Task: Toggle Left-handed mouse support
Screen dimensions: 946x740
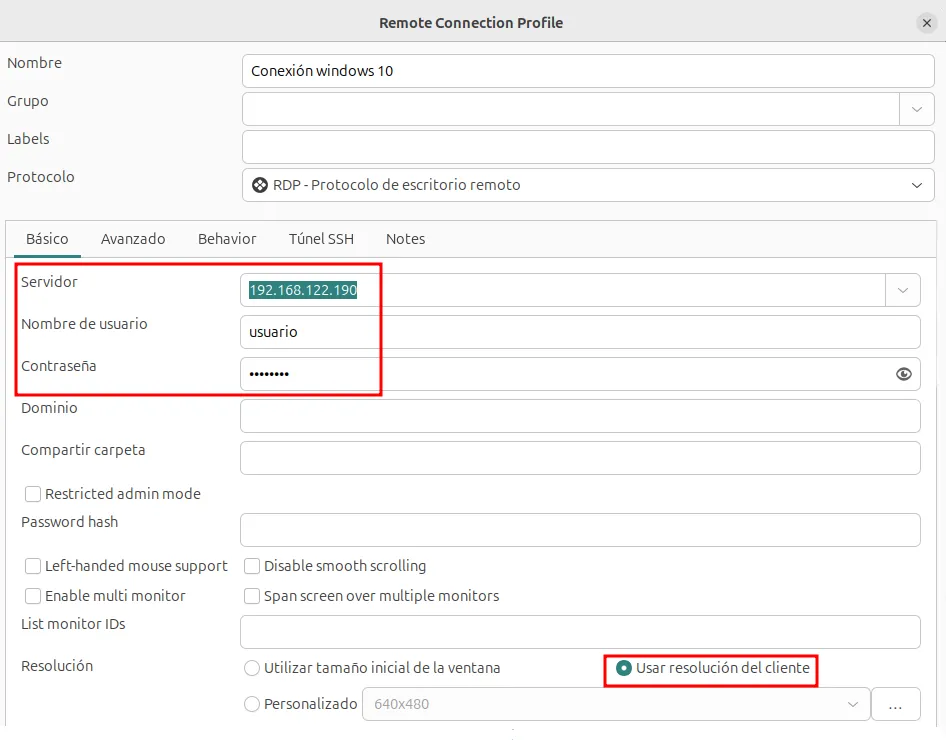Action: point(33,566)
